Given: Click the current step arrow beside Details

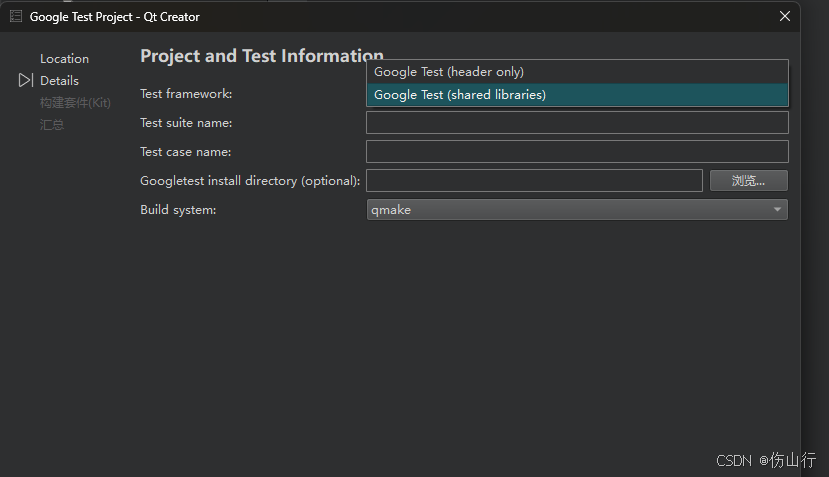Looking at the screenshot, I should 26,80.
